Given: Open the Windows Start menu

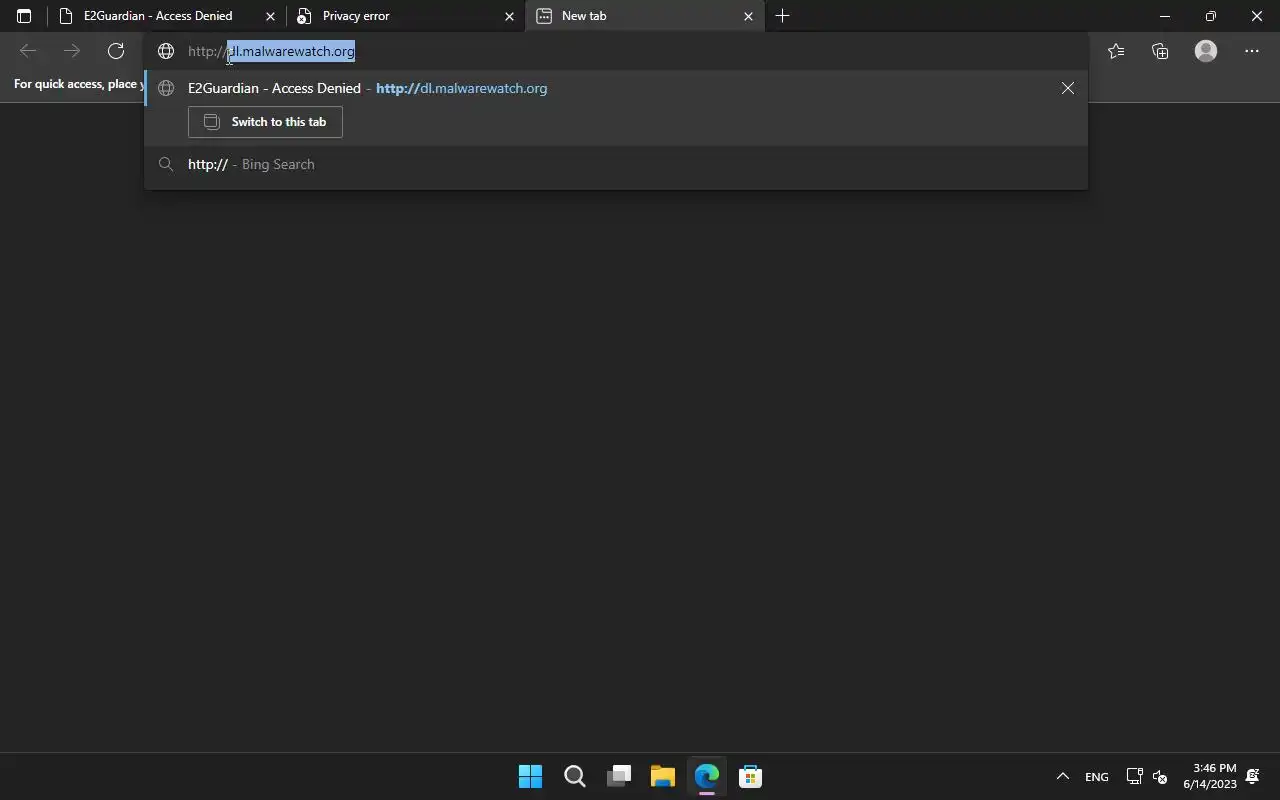Looking at the screenshot, I should pyautogui.click(x=530, y=776).
